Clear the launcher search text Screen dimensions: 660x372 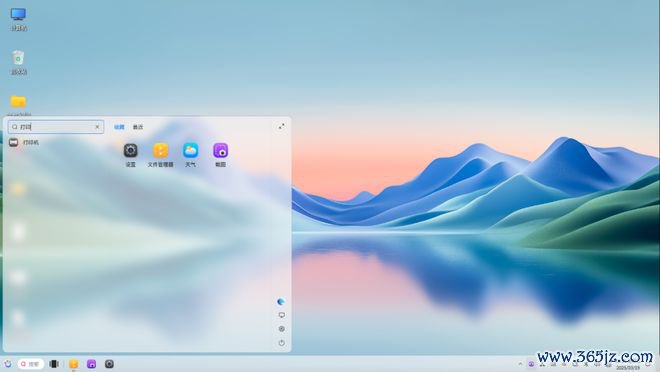click(97, 127)
